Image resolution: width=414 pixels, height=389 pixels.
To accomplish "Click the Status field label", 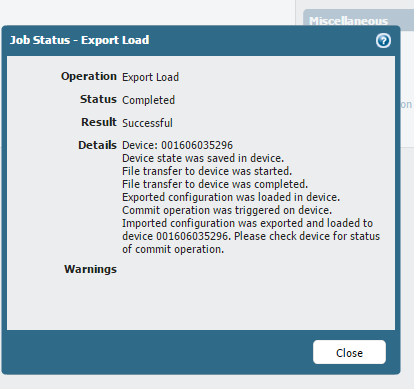I will point(98,99).
